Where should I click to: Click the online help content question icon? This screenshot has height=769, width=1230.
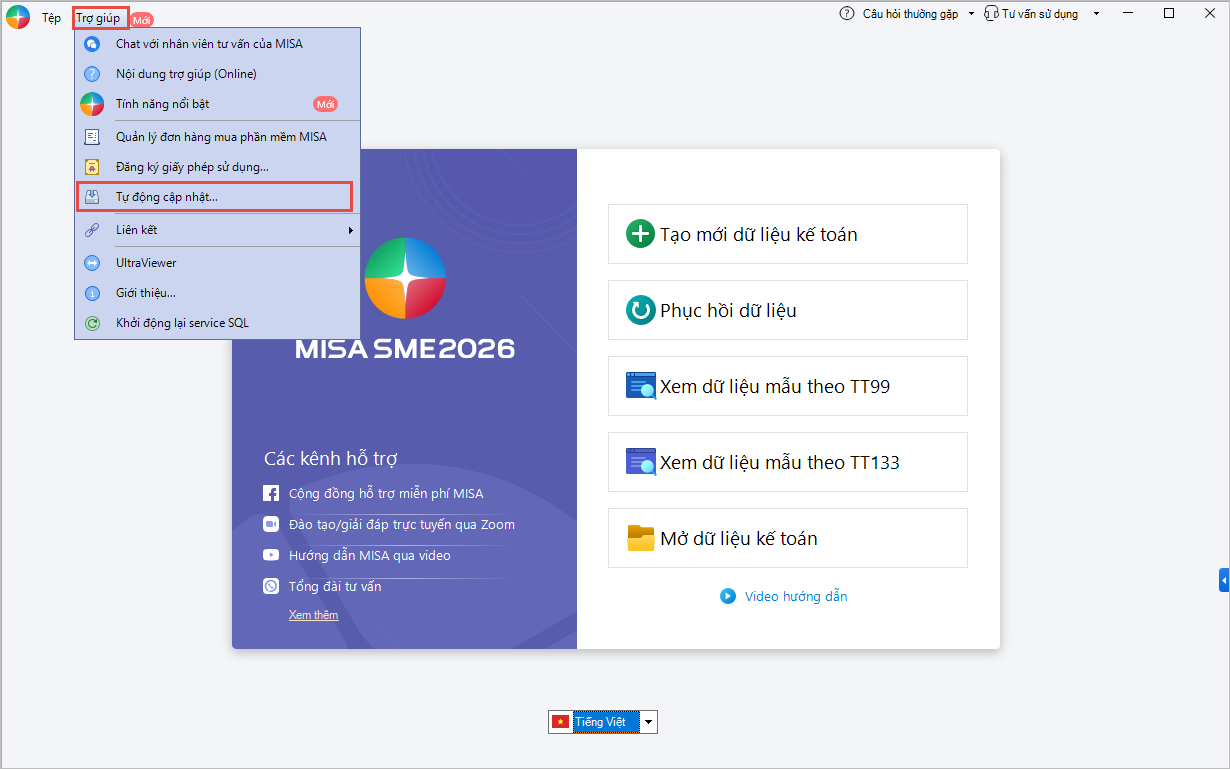[92, 74]
